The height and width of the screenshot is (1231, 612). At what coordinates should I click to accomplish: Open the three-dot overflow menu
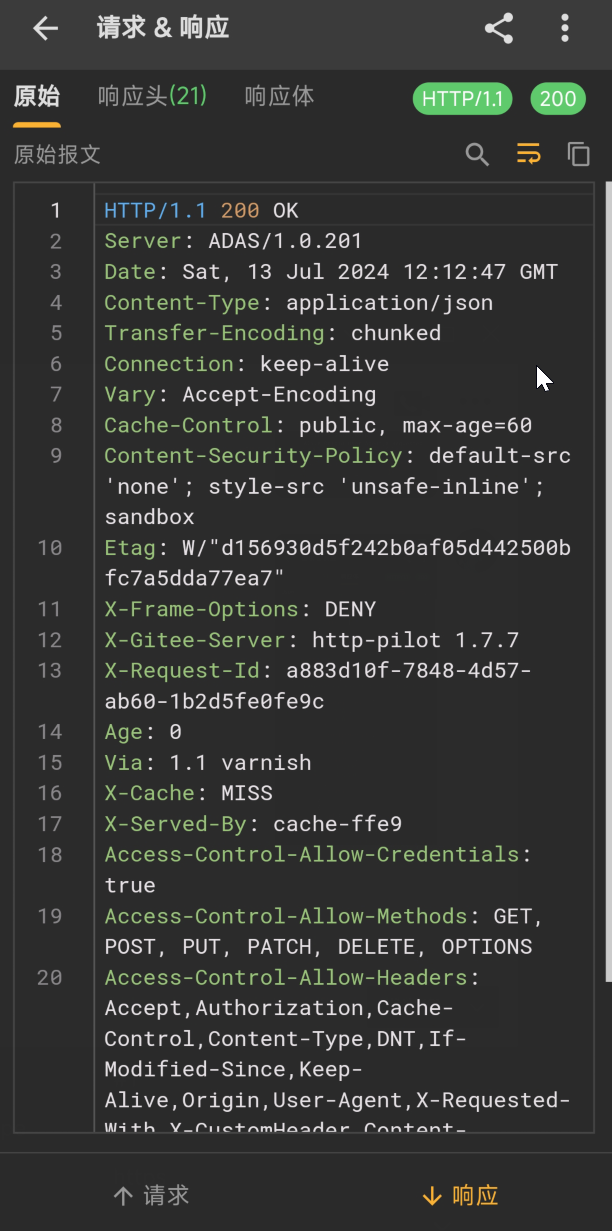coord(565,28)
